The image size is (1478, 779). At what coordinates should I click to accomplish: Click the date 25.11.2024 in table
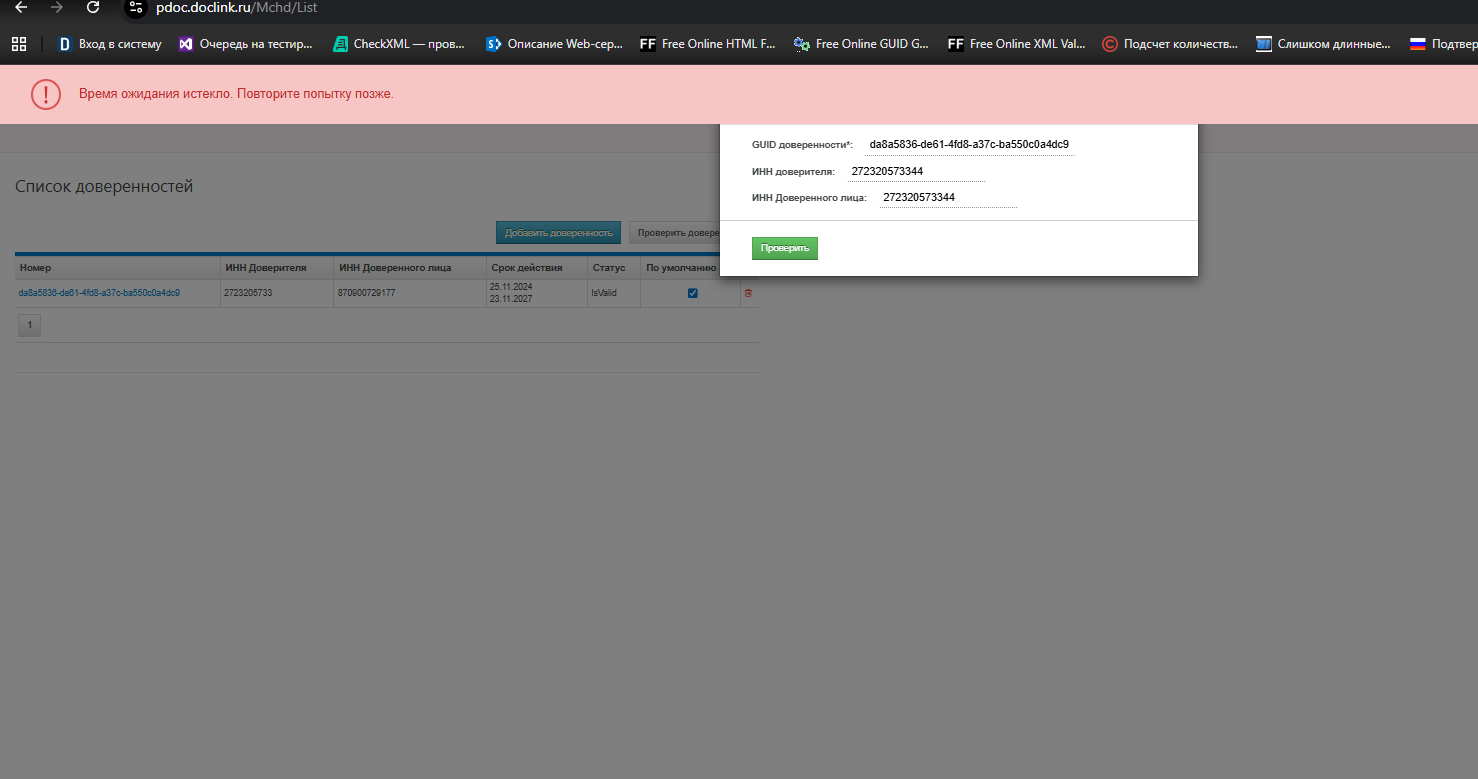click(x=511, y=287)
